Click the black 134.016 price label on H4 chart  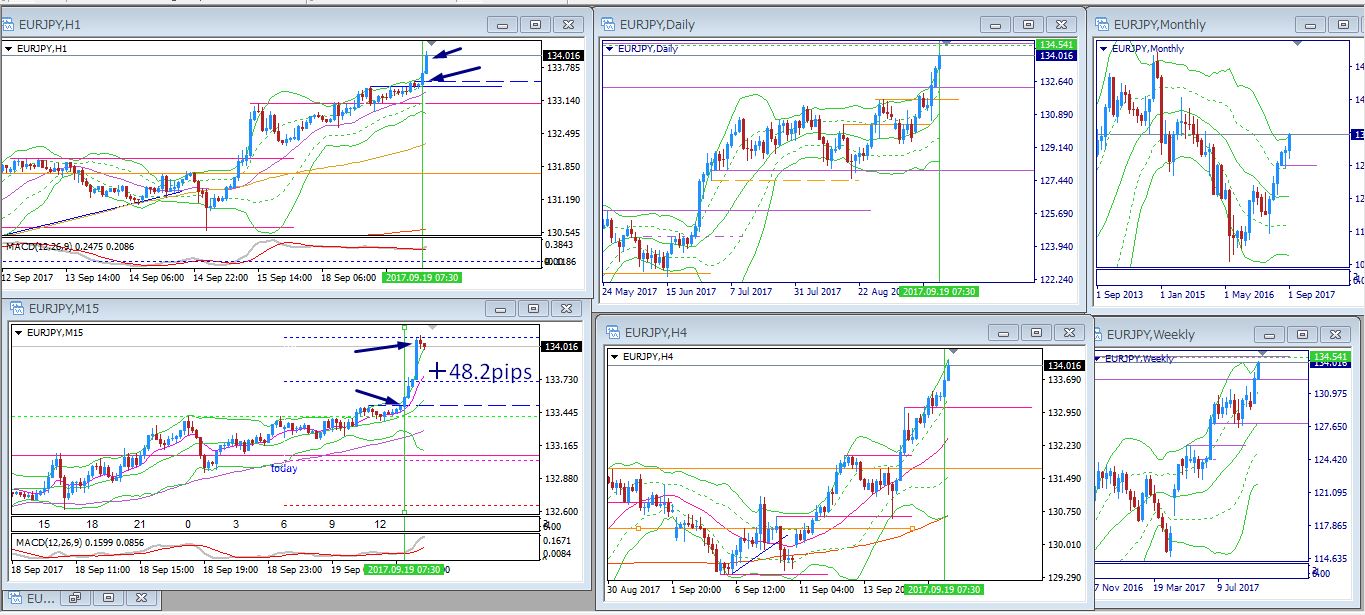[x=1062, y=366]
